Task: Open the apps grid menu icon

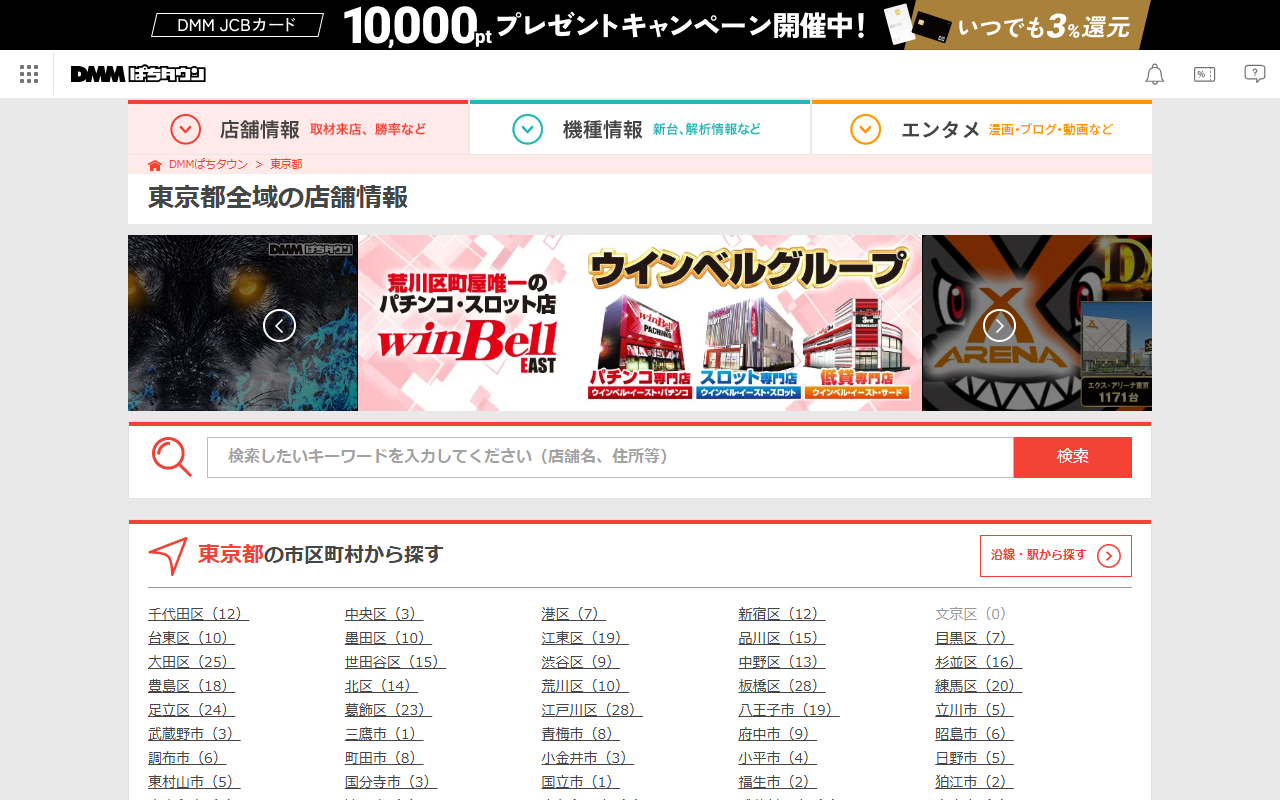Action: [29, 74]
